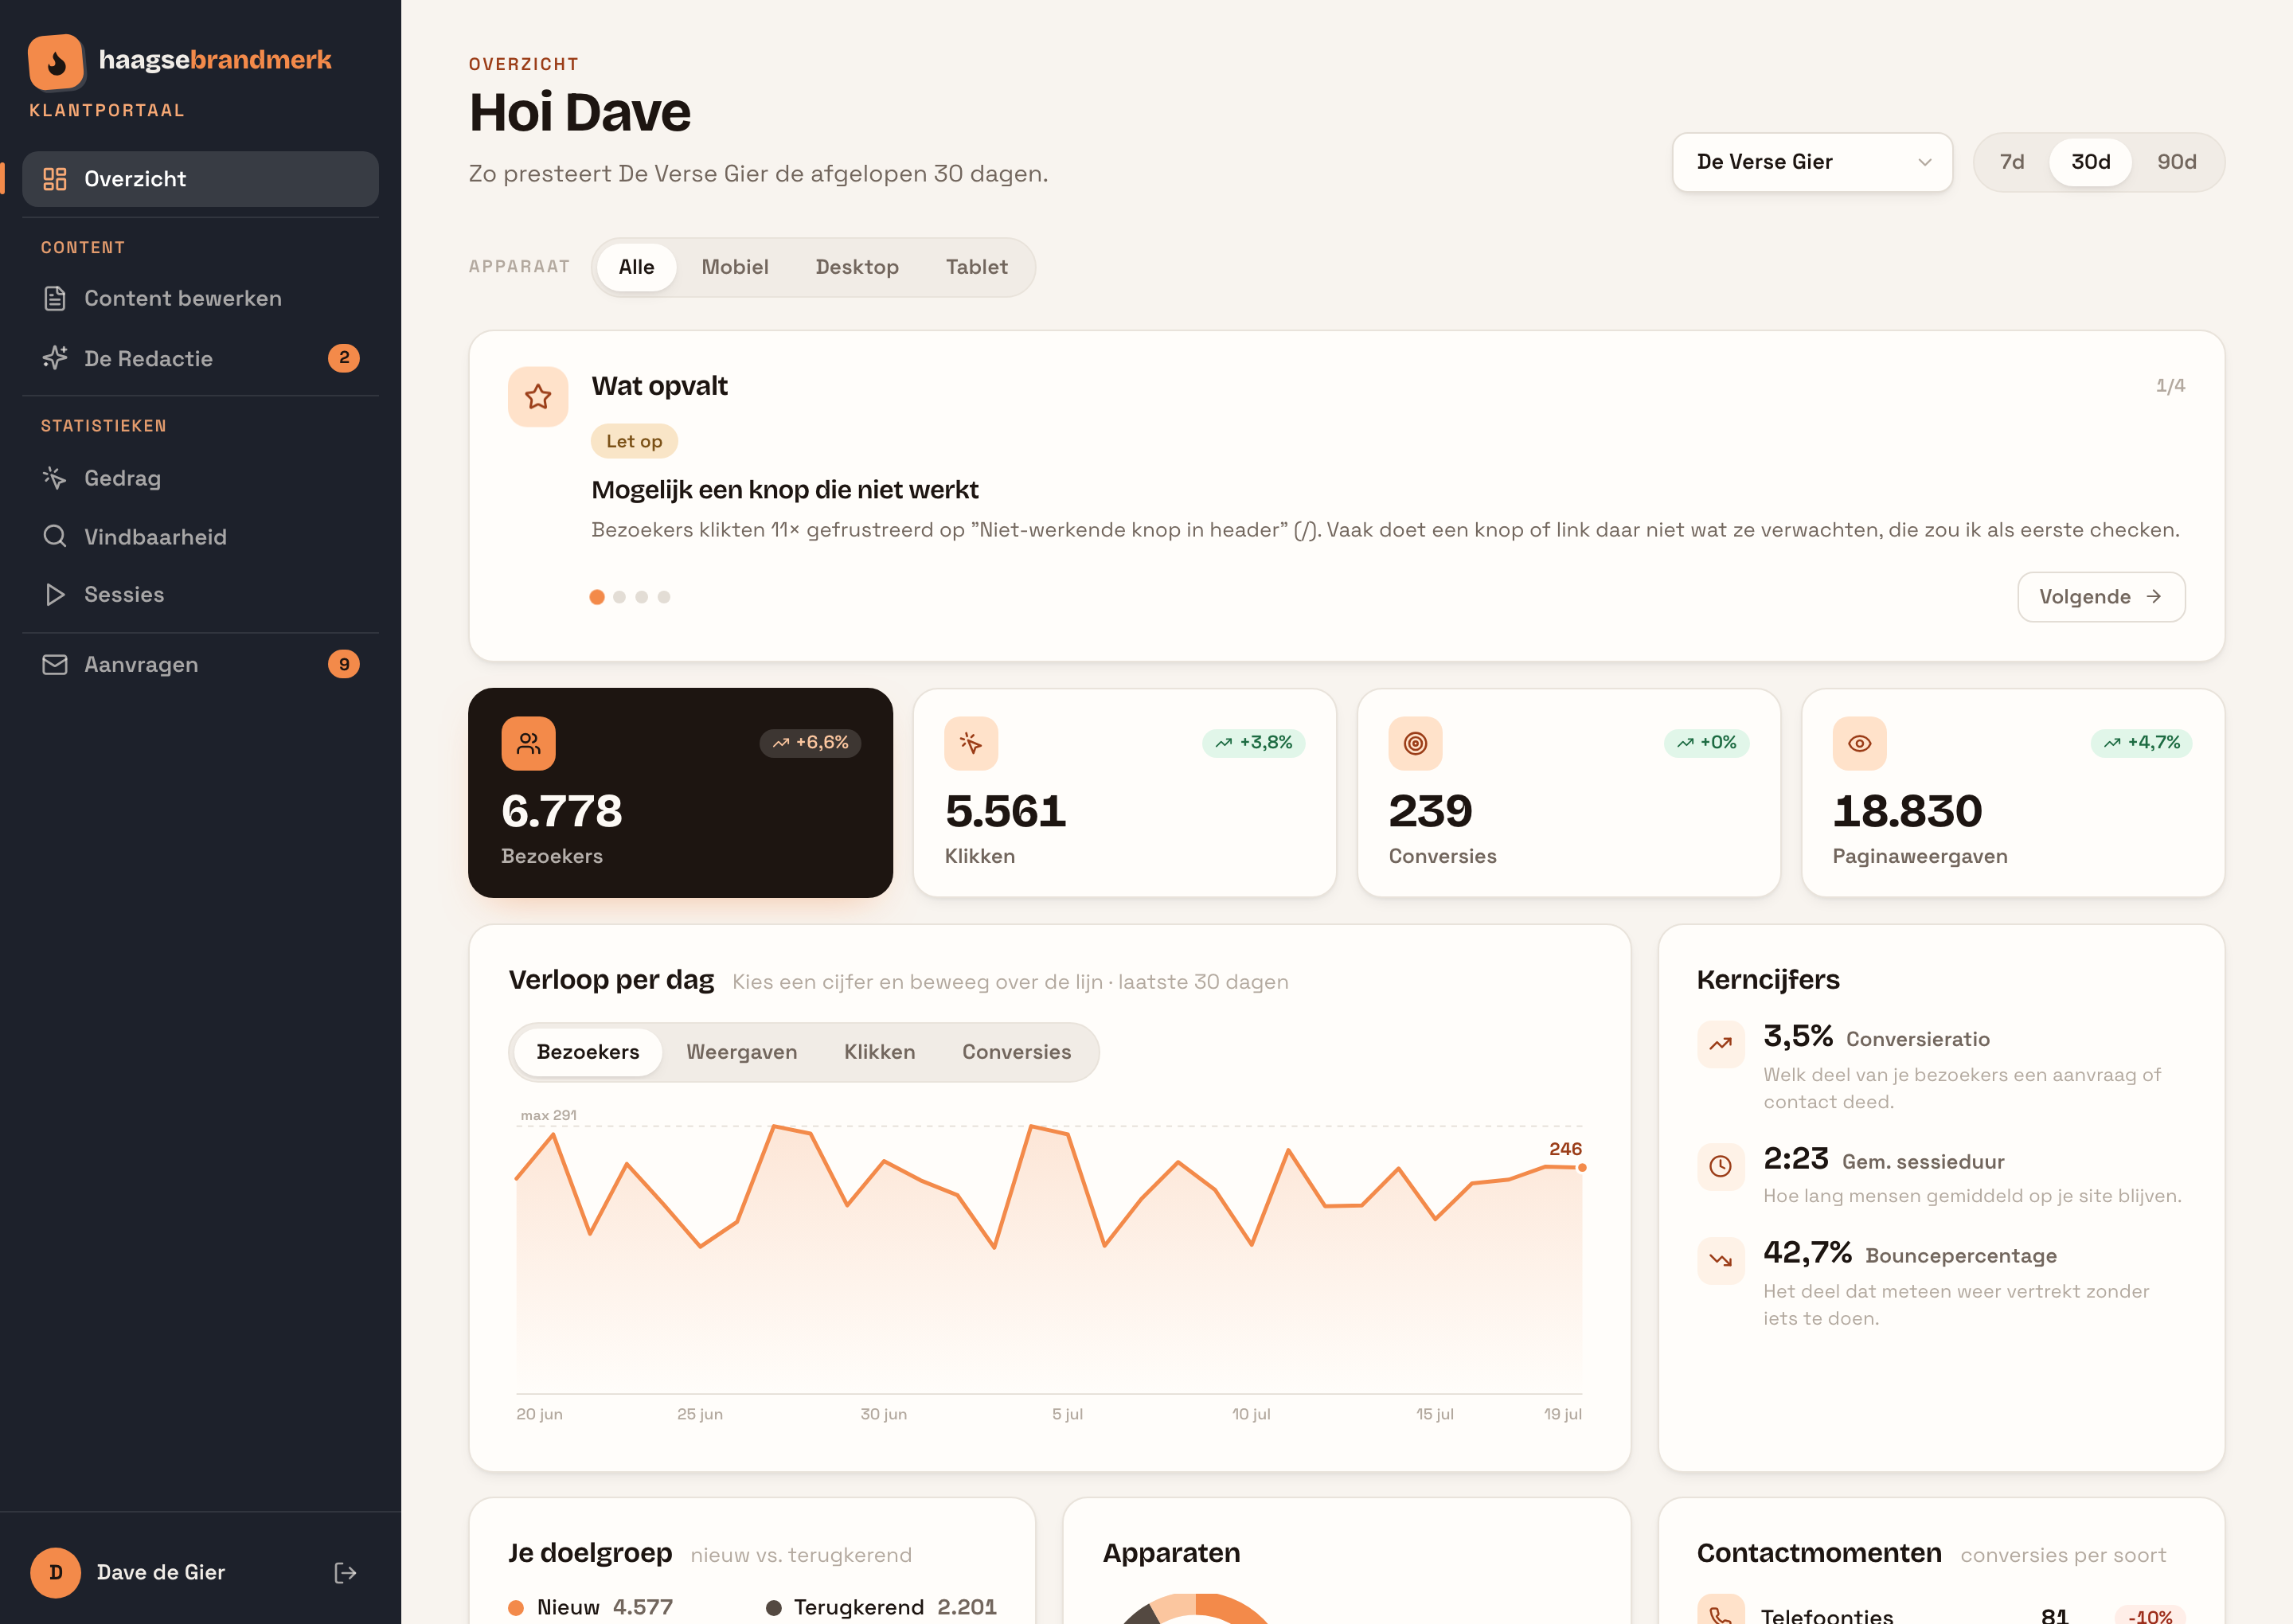The height and width of the screenshot is (1624, 2293).
Task: Click the clock icon next to Gem. sessieduur
Action: tap(1720, 1166)
